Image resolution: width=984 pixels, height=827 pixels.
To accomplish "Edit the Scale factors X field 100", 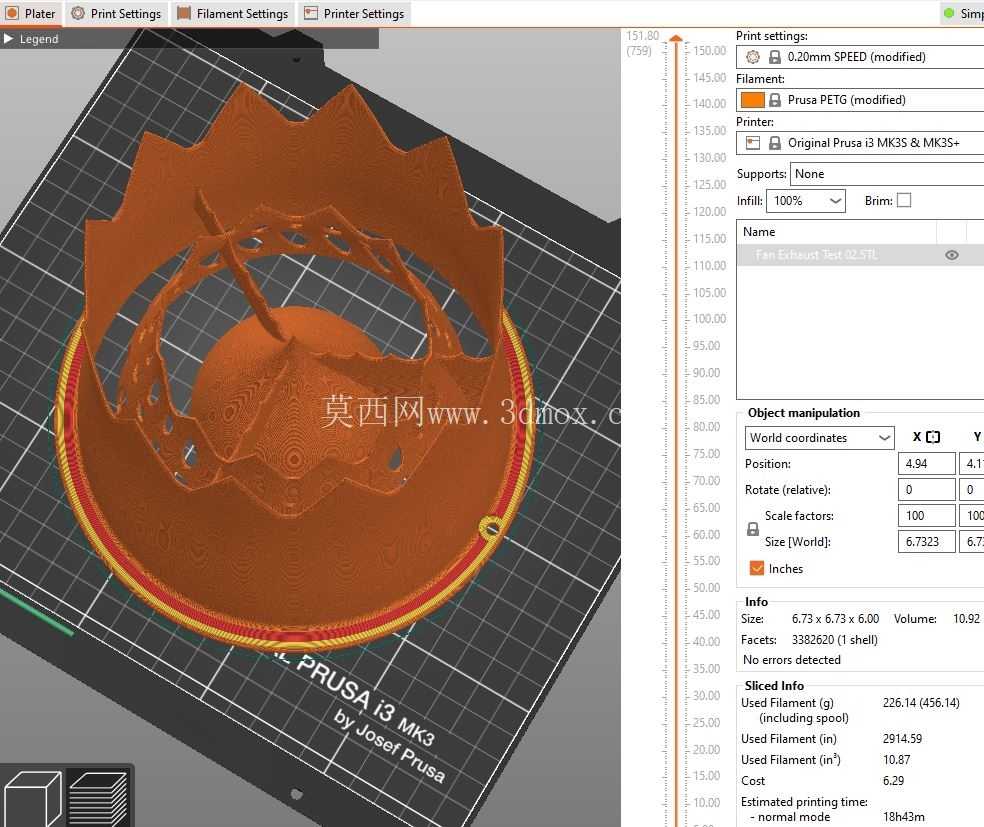I will point(926,516).
